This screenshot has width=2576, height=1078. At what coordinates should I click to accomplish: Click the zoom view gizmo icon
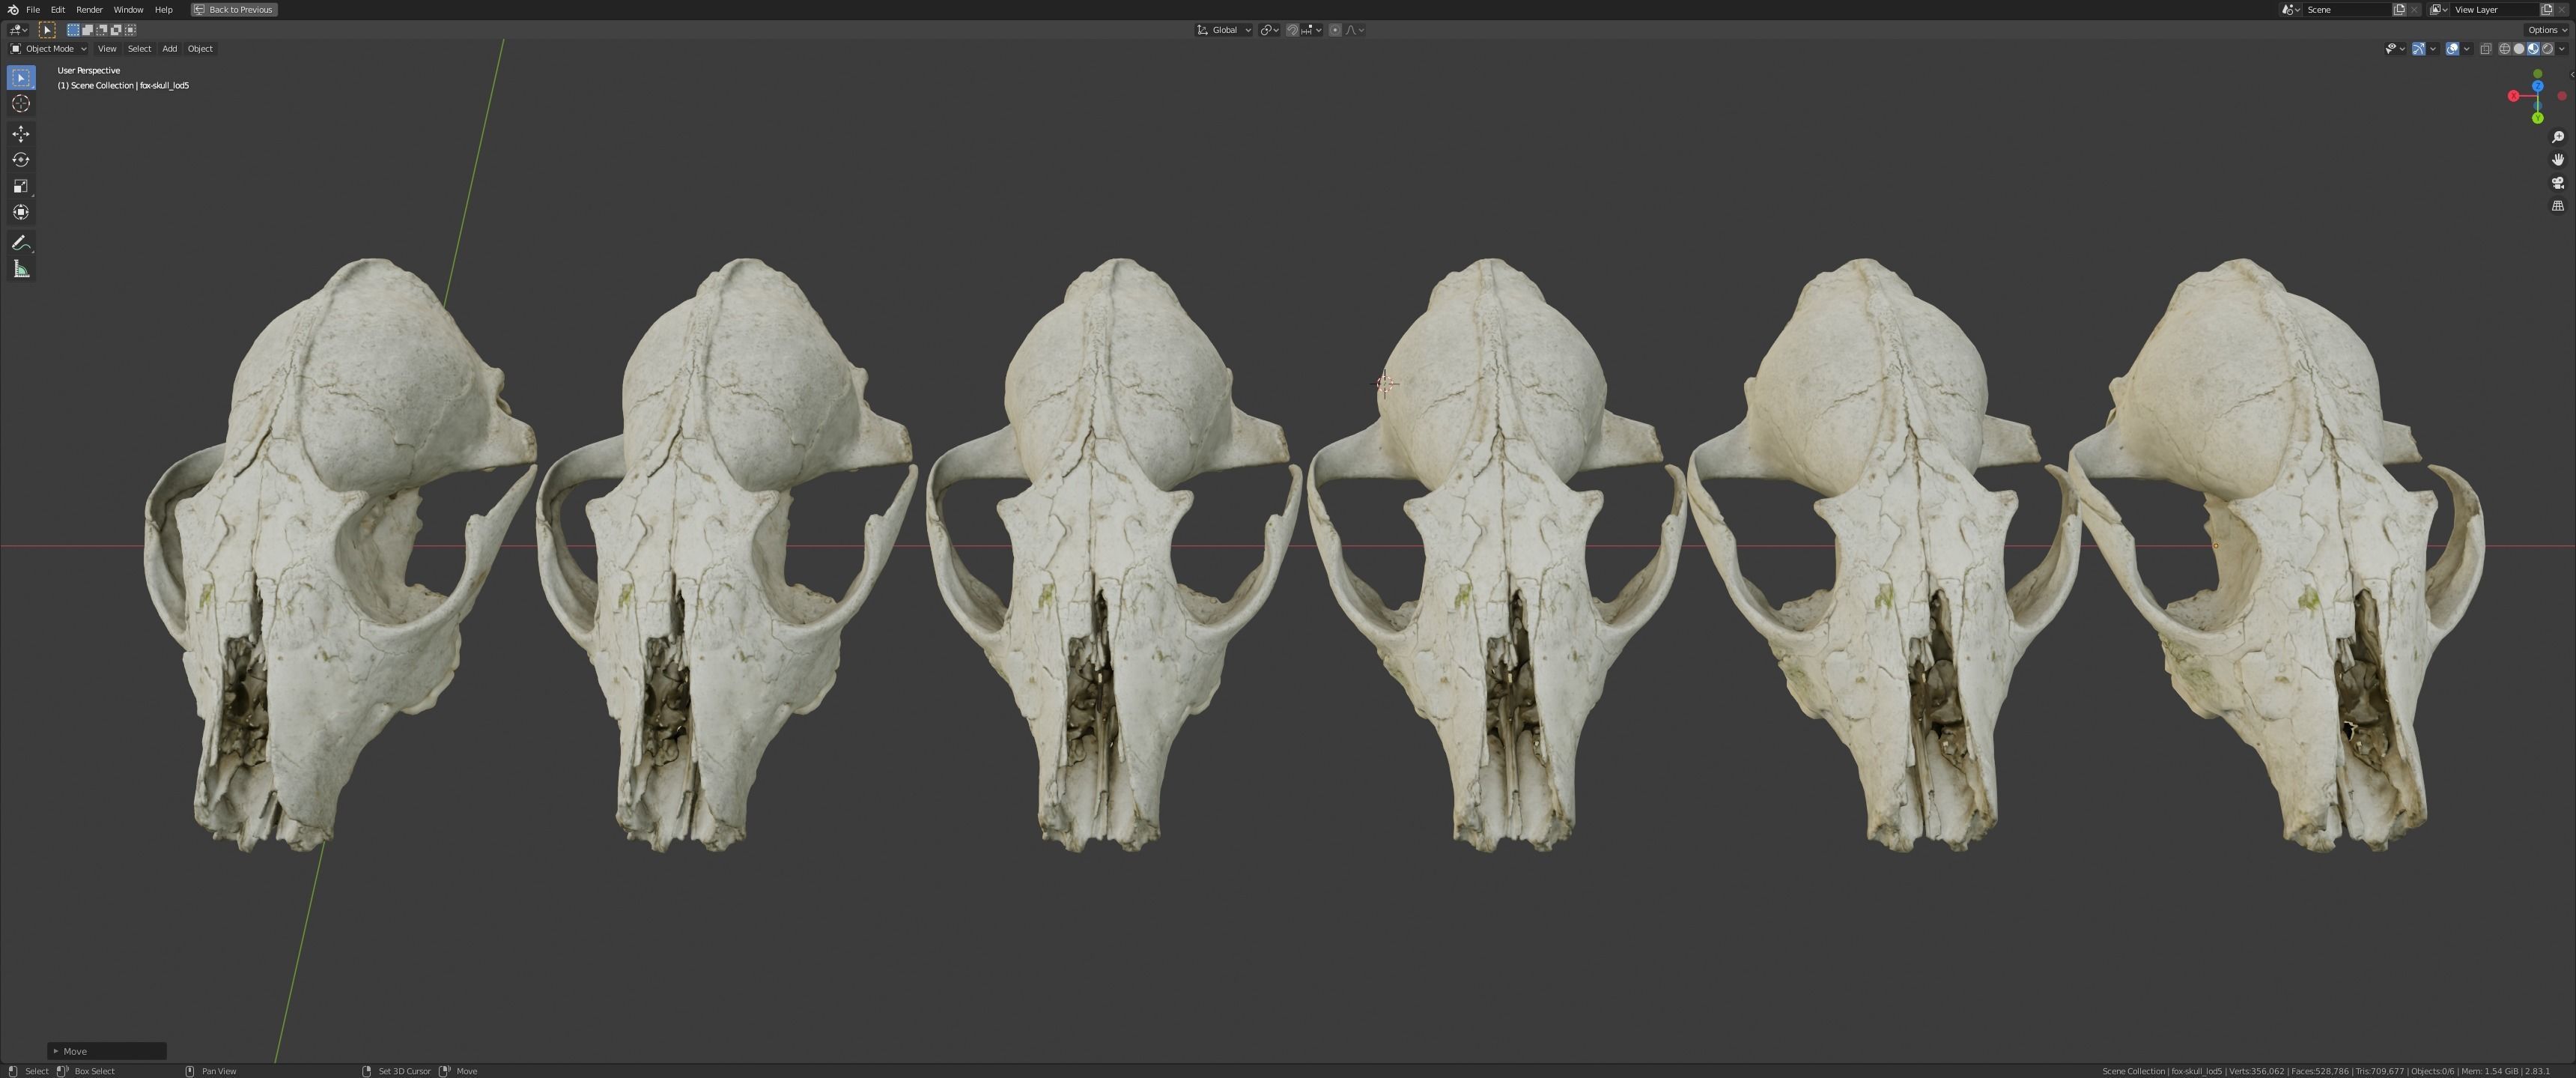2558,137
